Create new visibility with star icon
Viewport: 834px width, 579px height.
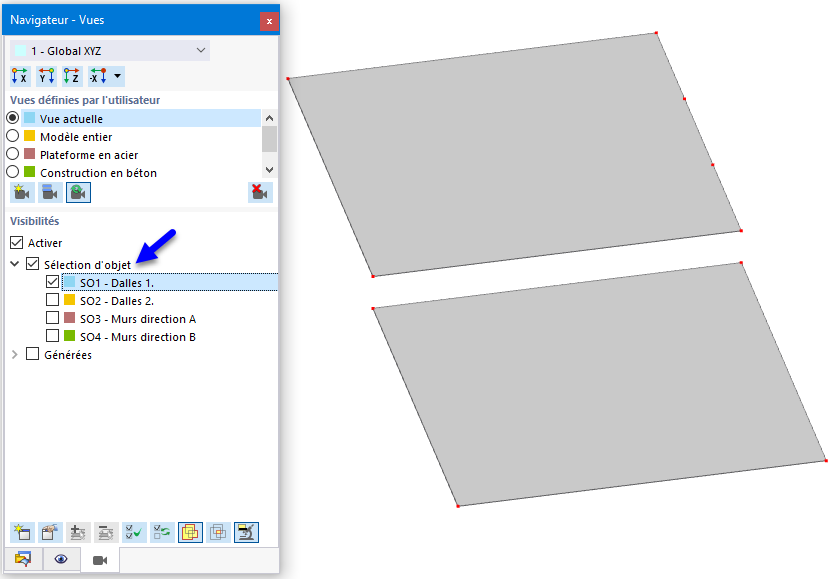22,532
